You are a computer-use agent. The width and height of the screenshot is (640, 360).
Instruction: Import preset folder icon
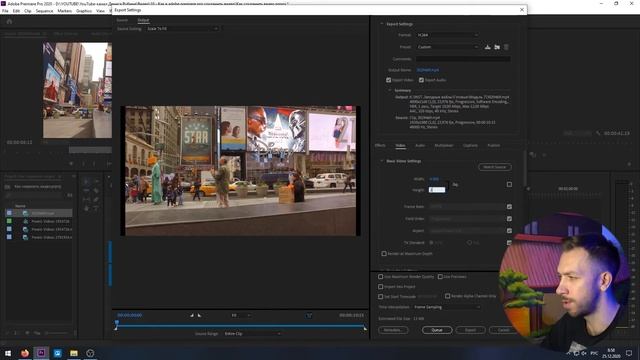(497, 47)
